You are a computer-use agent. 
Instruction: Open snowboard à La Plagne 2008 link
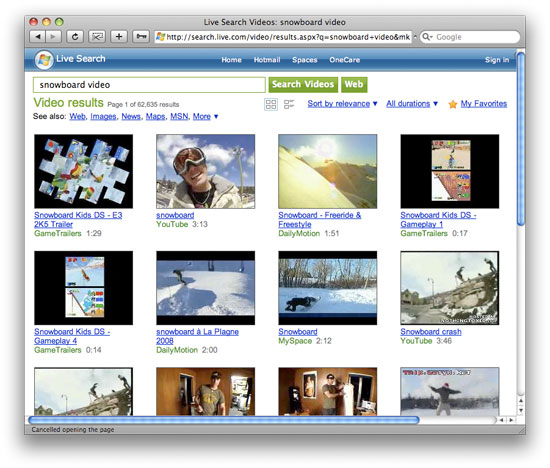[x=197, y=336]
